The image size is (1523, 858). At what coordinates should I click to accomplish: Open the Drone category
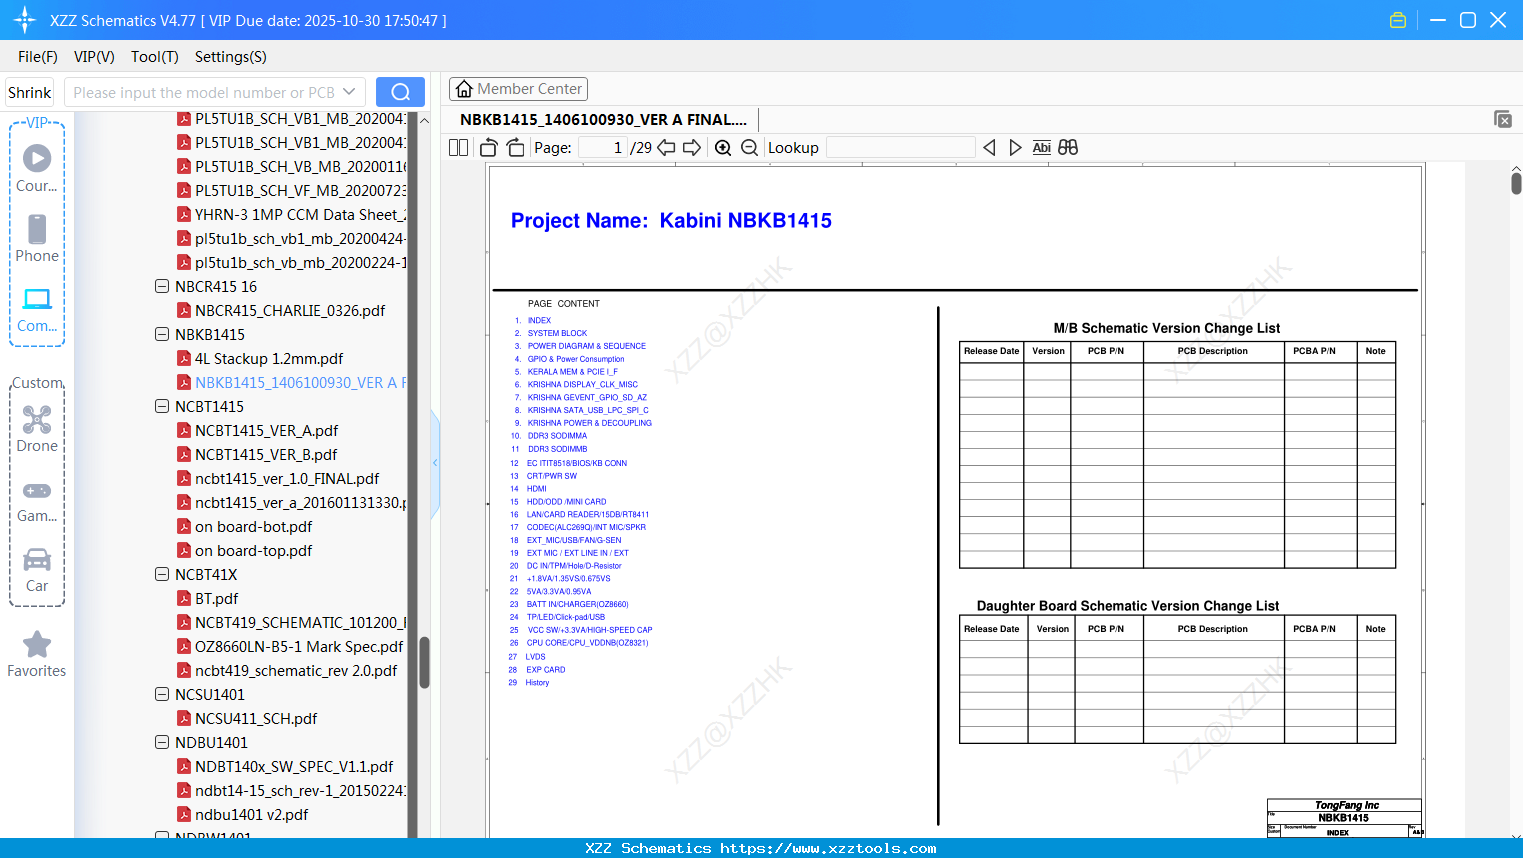(37, 428)
